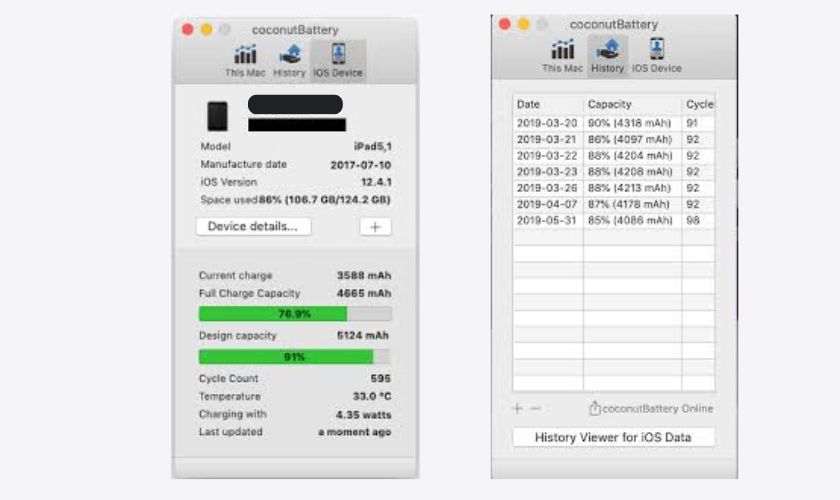Open This Mac tab in right window

(562, 56)
